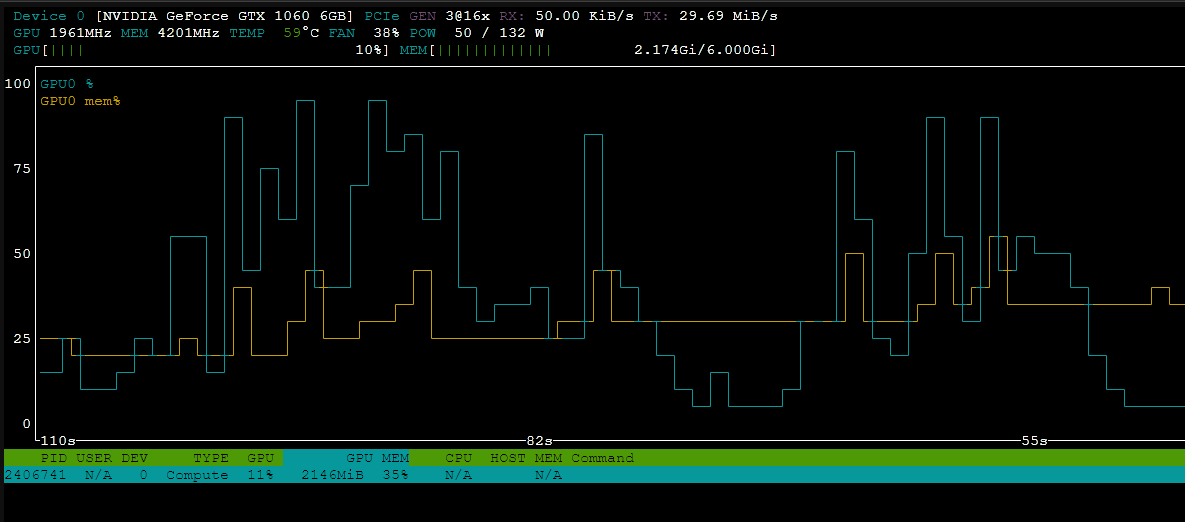Image resolution: width=1185 pixels, height=522 pixels.
Task: Click the GPU 1961MHz clock value
Action: click(x=64, y=33)
